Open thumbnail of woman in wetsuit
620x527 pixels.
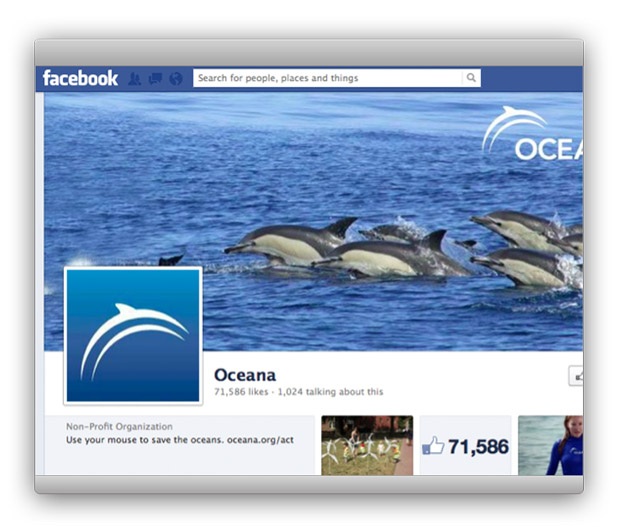[x=550, y=445]
